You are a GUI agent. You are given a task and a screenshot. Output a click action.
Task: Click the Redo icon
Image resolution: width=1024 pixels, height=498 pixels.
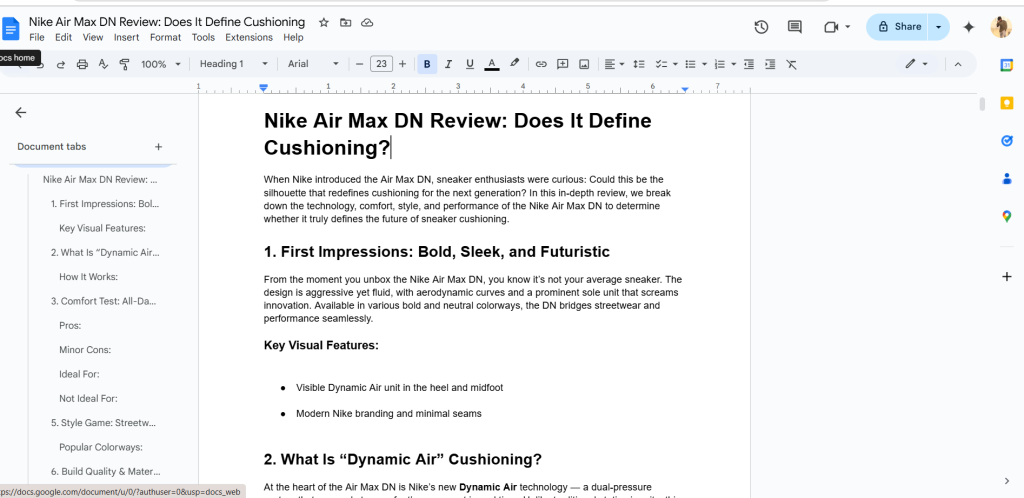(x=61, y=64)
